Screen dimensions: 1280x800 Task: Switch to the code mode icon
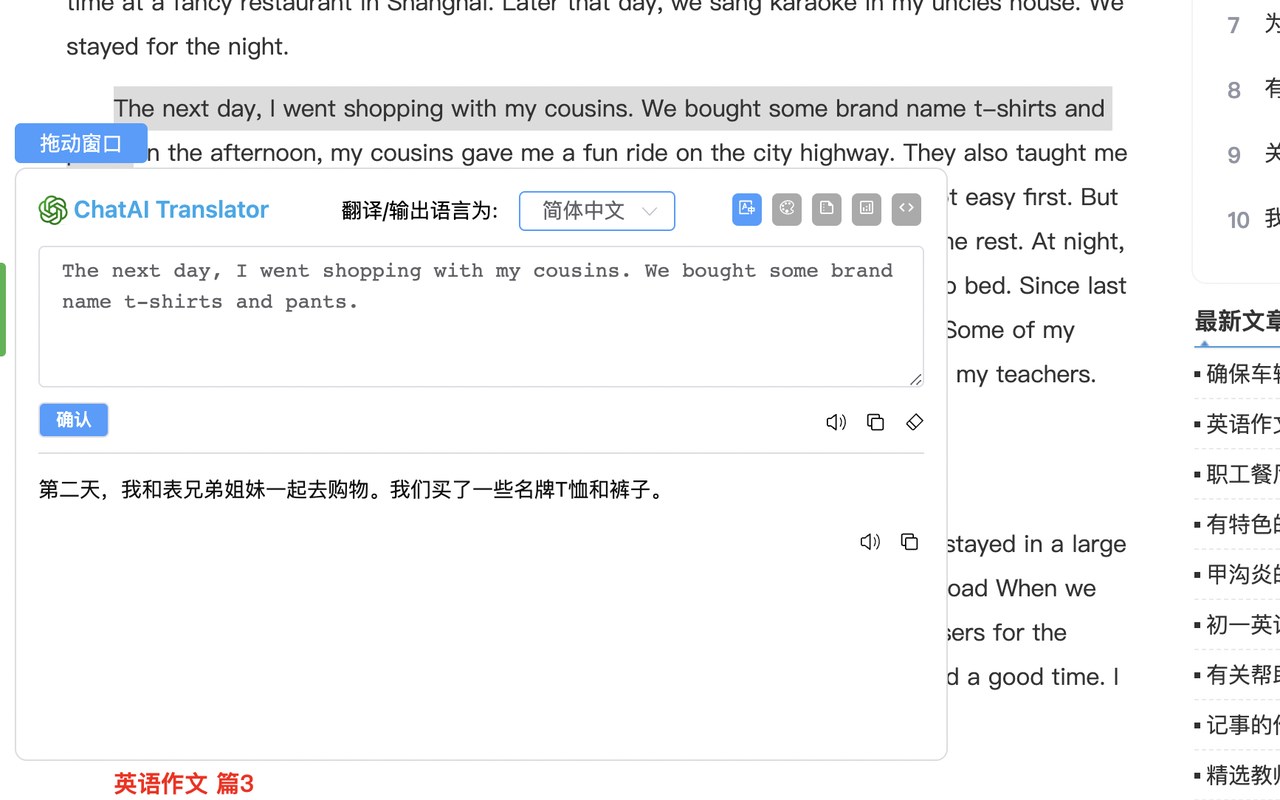[x=906, y=209]
